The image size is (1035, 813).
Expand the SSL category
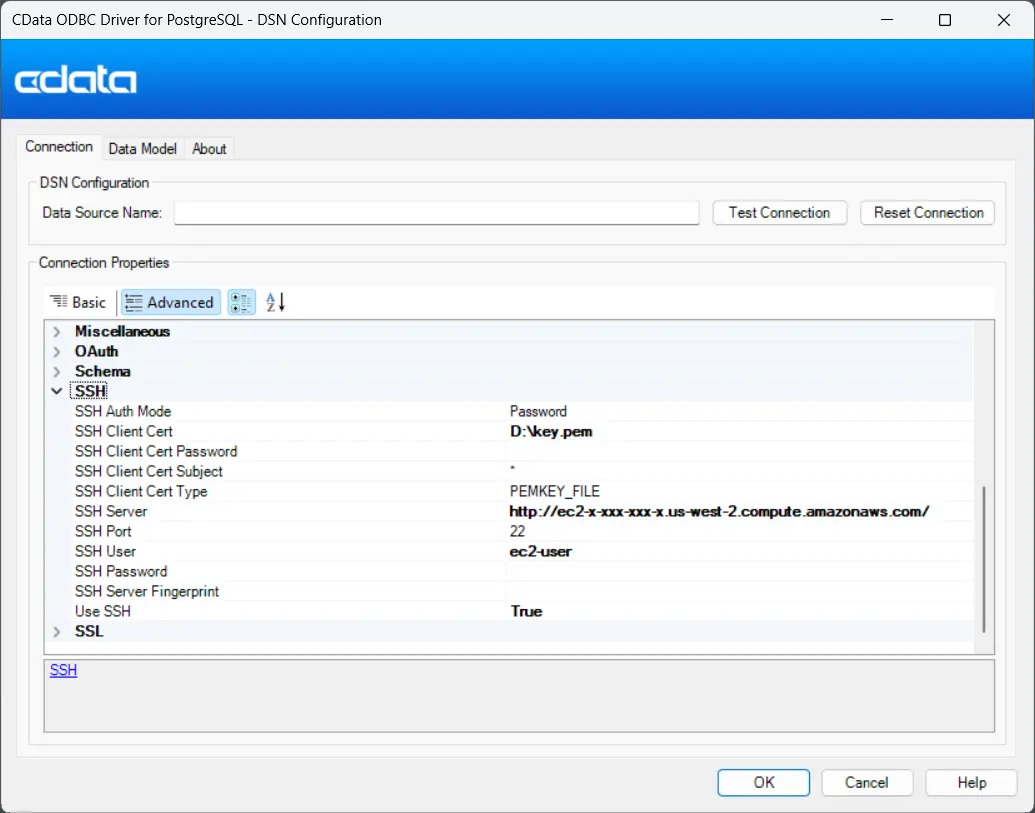[57, 631]
